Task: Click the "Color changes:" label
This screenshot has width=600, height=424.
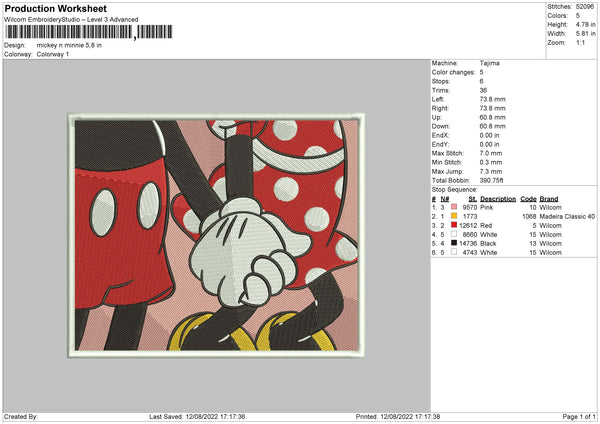Action: coord(453,72)
